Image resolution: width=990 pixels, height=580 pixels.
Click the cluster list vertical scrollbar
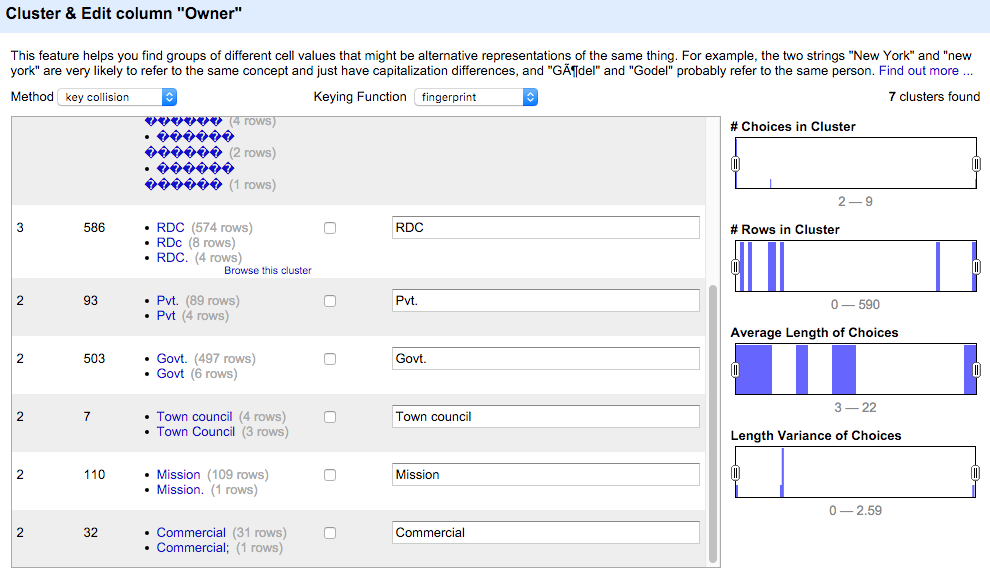pos(712,420)
